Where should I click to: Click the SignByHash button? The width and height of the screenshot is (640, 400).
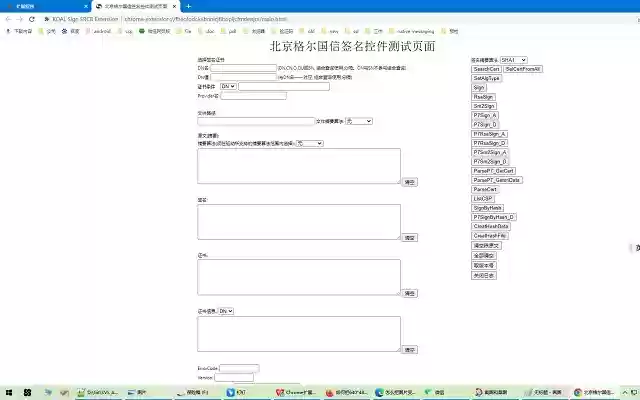pyautogui.click(x=488, y=208)
